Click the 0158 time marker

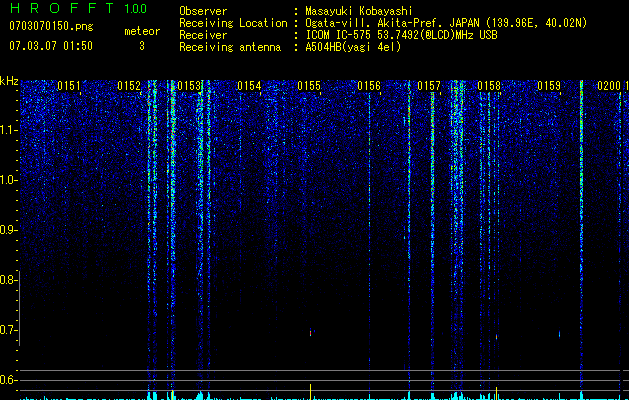pos(489,86)
